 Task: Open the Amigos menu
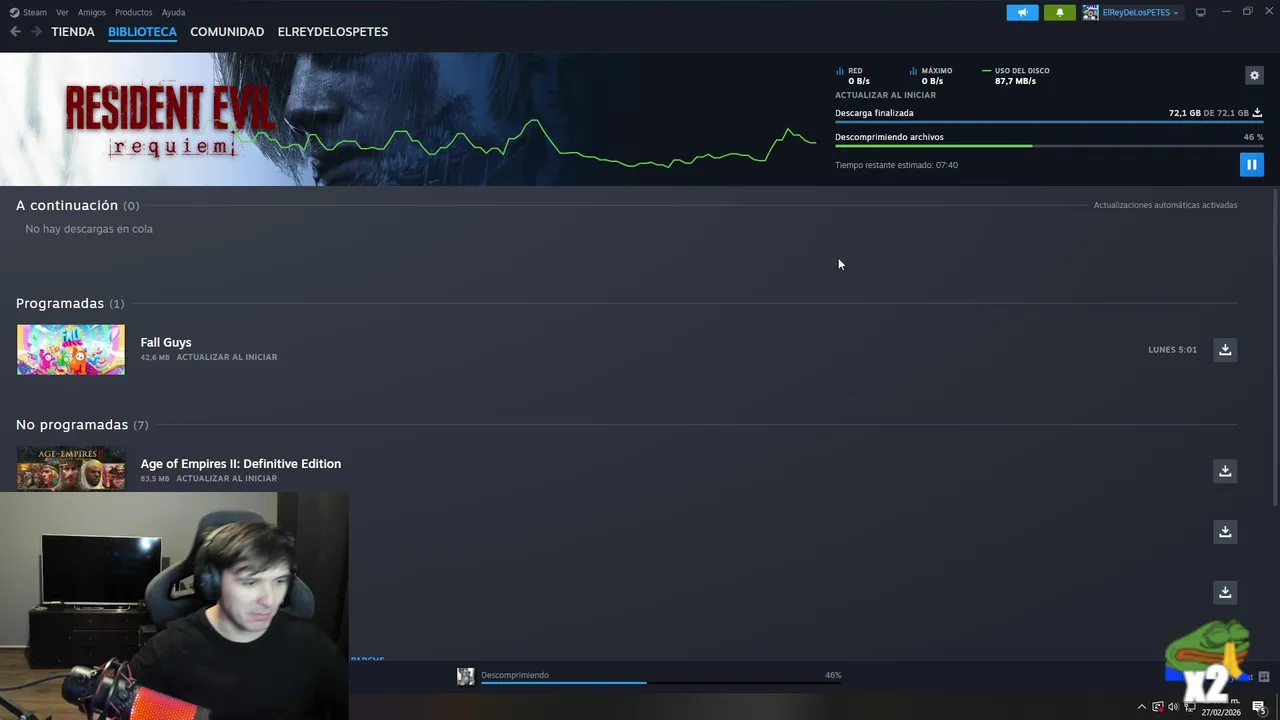92,12
